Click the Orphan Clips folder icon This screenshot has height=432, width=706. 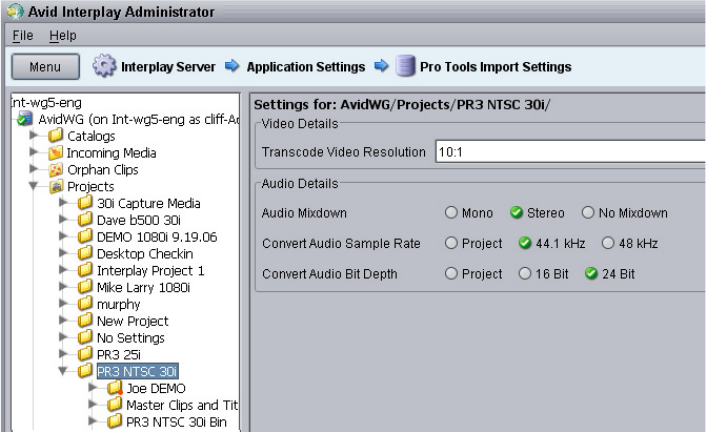[56, 170]
